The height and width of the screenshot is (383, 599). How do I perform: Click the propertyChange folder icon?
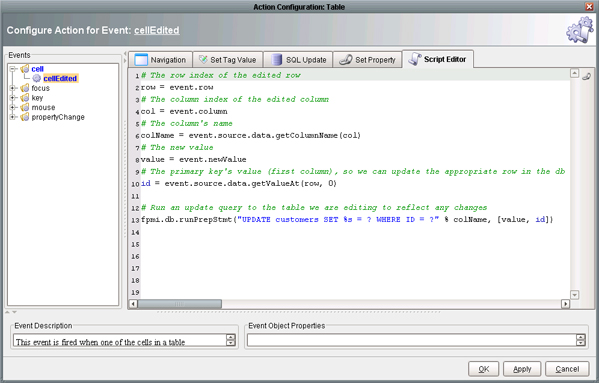click(25, 117)
